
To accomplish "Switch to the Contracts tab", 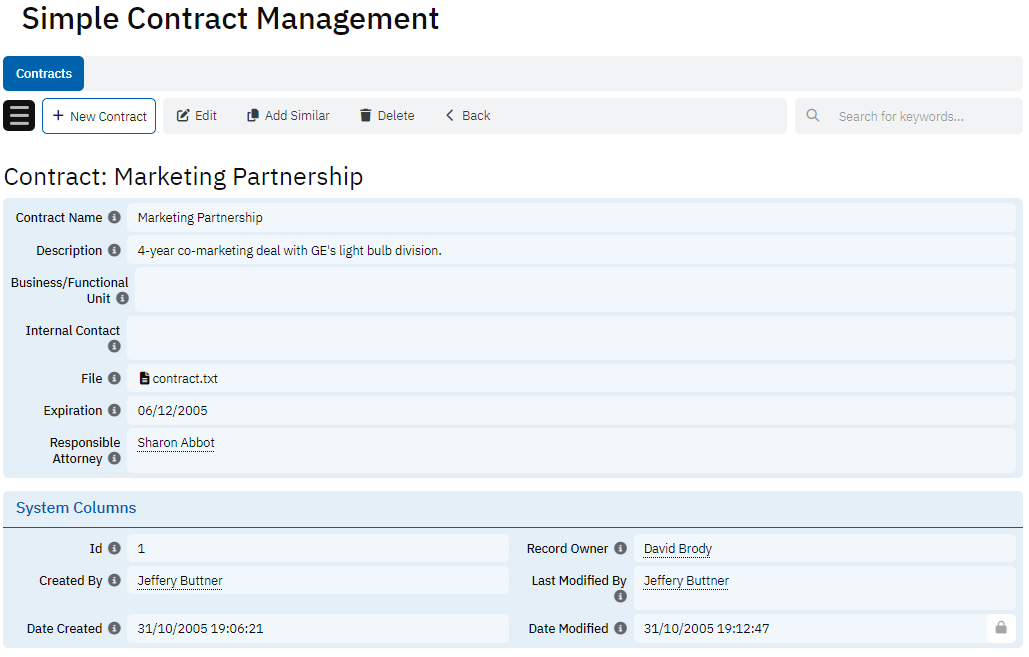I will pos(44,74).
